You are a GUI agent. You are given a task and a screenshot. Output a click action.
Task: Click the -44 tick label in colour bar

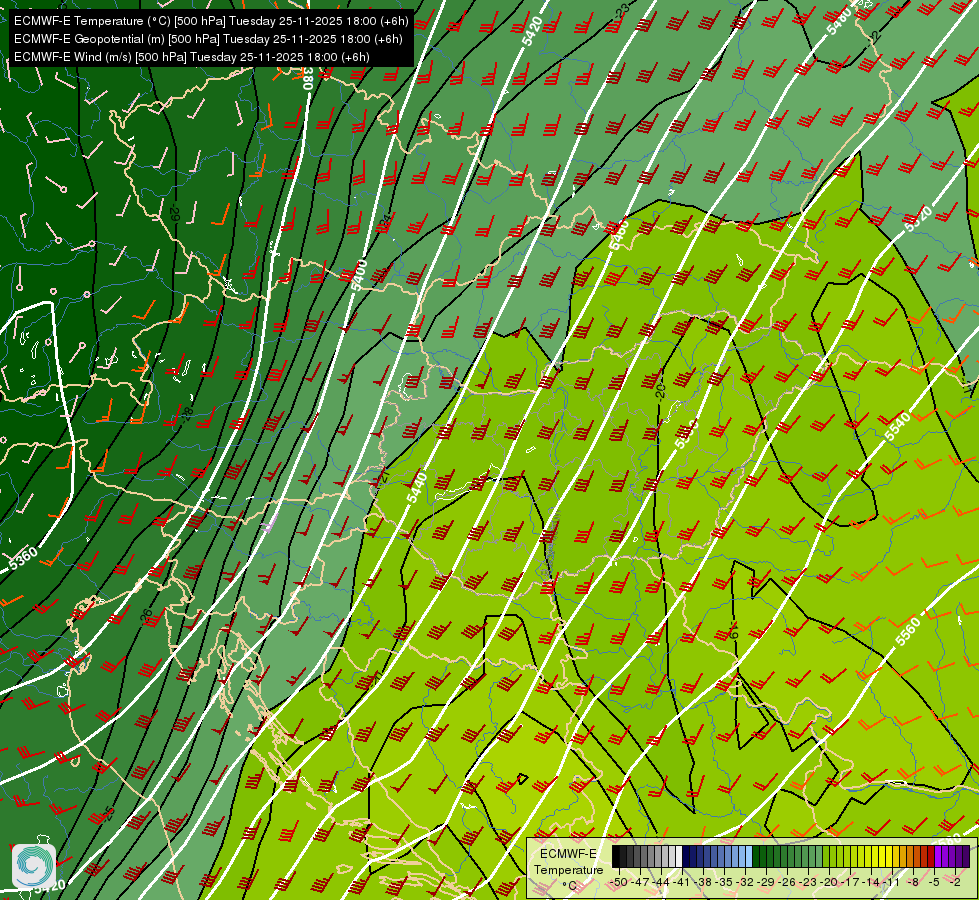pos(662,882)
